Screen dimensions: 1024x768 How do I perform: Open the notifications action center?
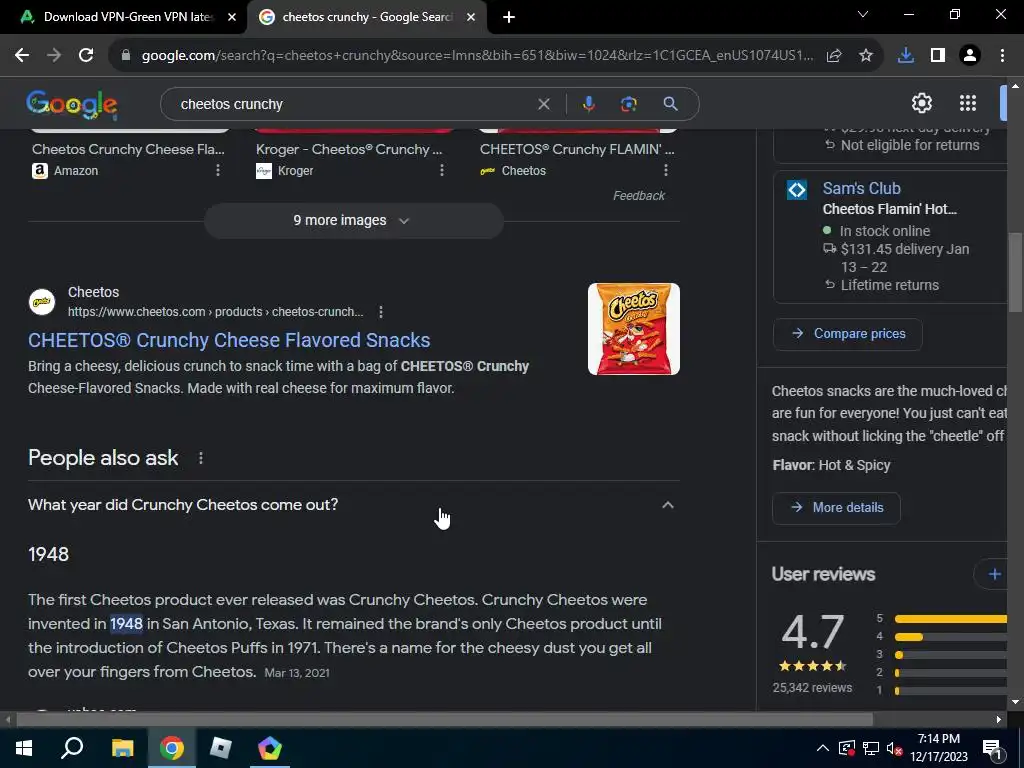click(x=992, y=748)
